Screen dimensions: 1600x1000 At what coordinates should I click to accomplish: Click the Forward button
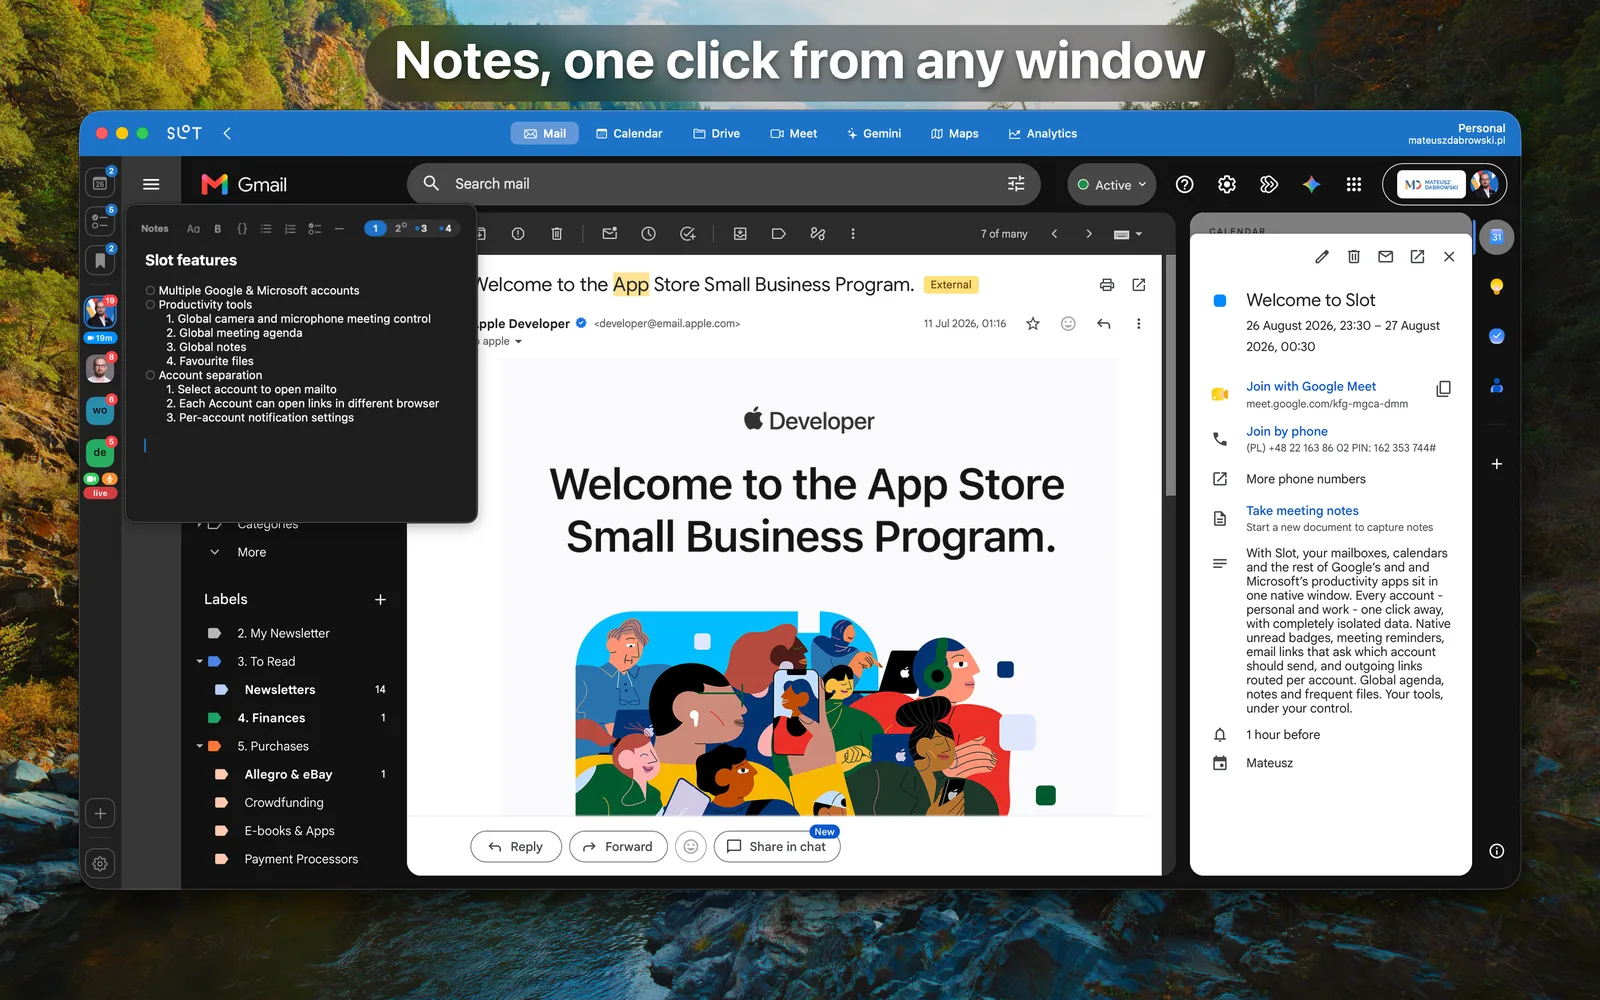pyautogui.click(x=618, y=847)
